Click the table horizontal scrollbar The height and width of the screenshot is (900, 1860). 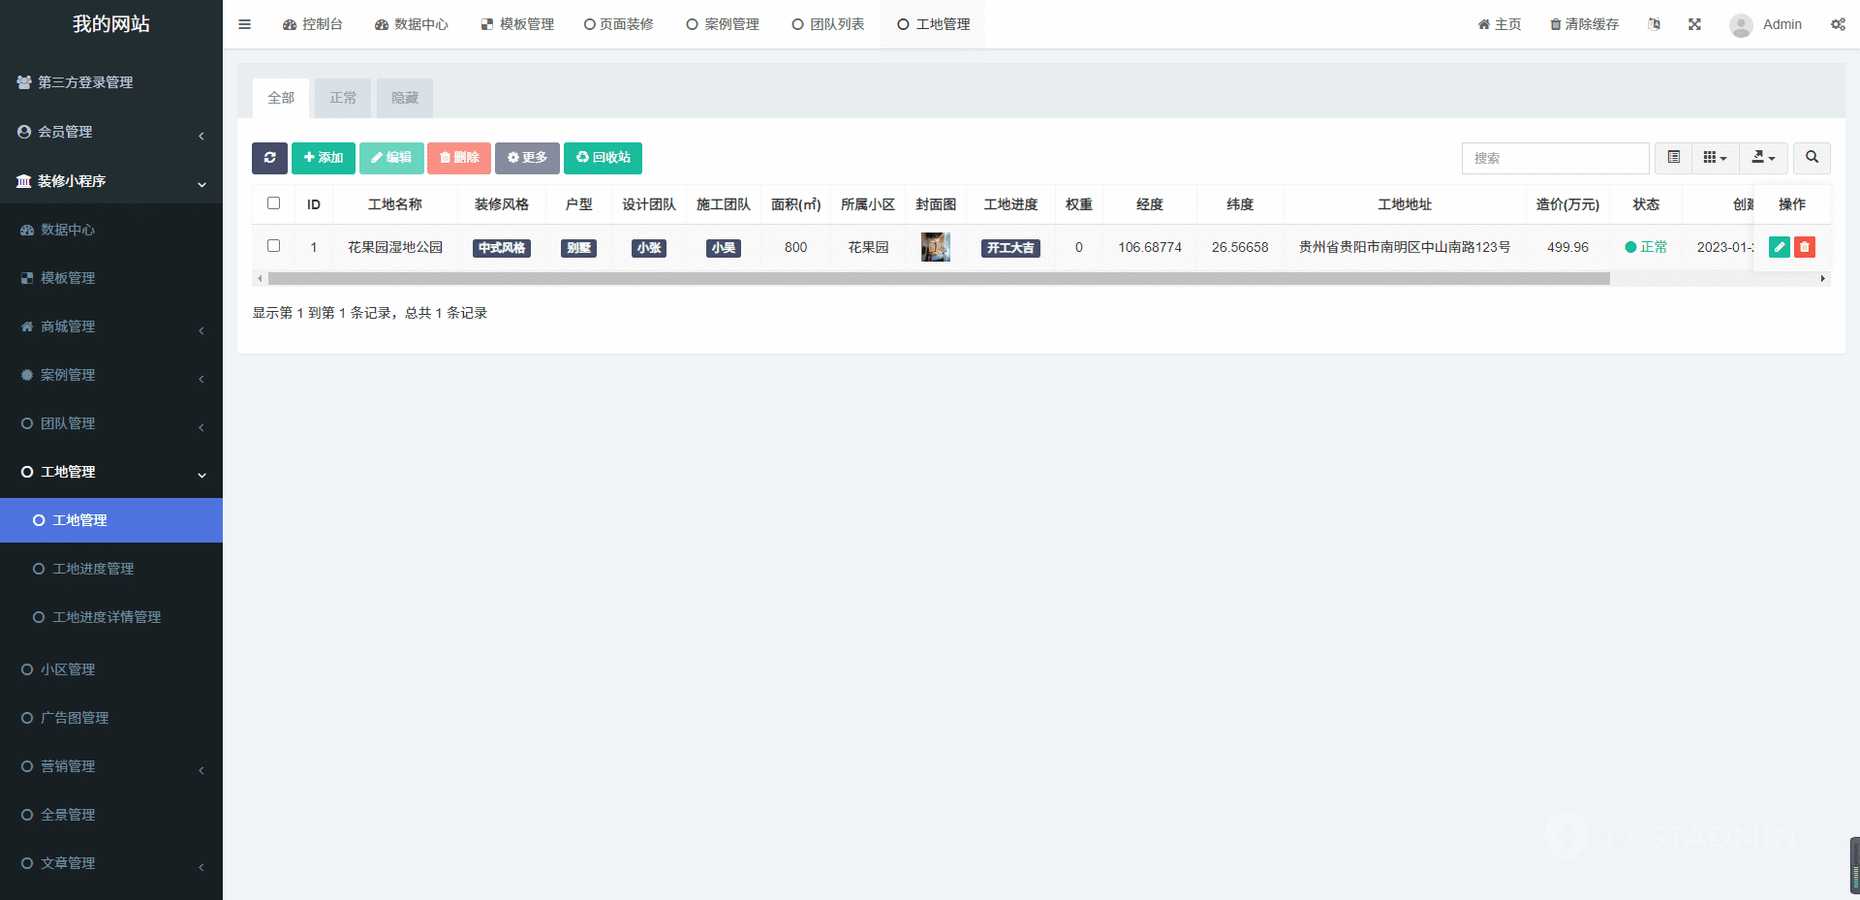click(x=938, y=279)
